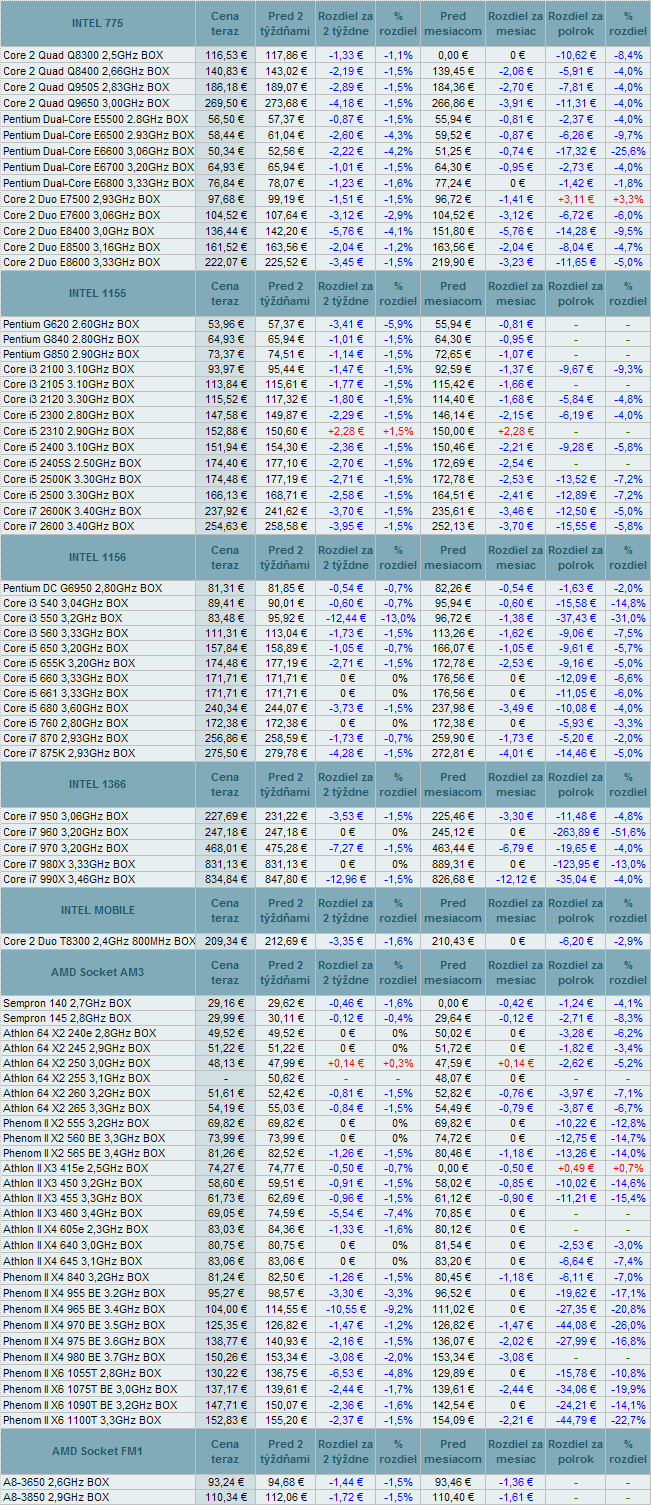Click Core i7 990X 3,46GHz BOX
This screenshot has width=651, height=1505.
(x=69, y=879)
